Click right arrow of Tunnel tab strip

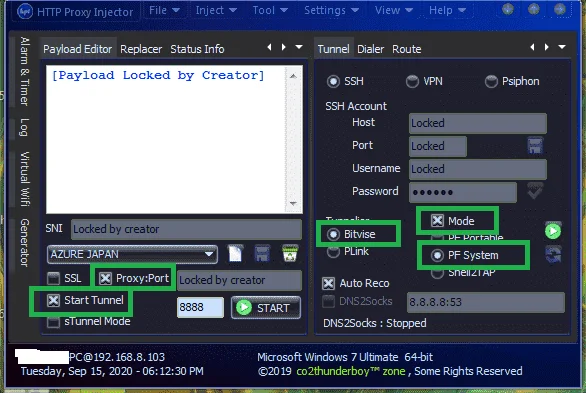click(x=547, y=47)
